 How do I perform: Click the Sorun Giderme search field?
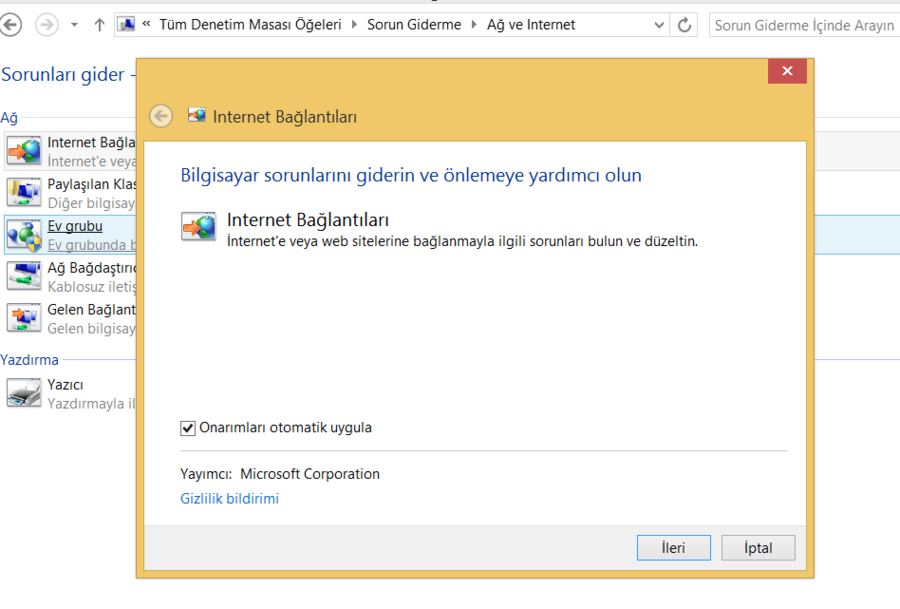click(803, 25)
